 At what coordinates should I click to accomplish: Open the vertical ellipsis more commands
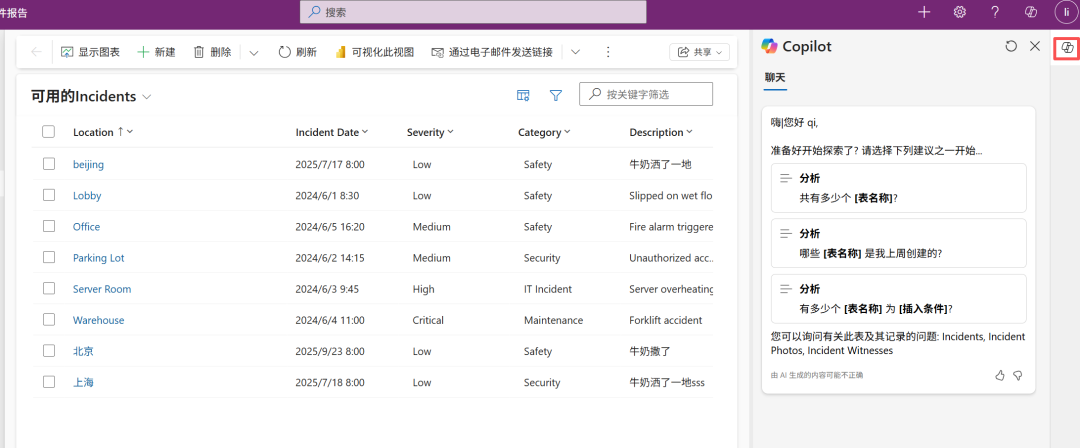pos(608,52)
